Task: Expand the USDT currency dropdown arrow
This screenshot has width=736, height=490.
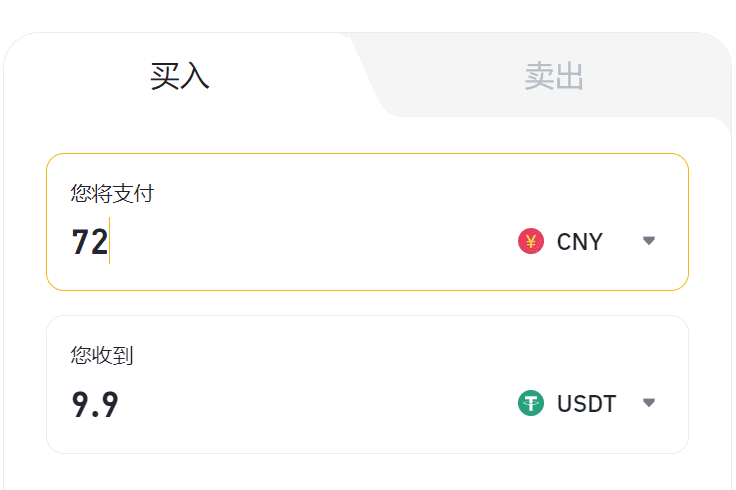Action: pyautogui.click(x=649, y=403)
